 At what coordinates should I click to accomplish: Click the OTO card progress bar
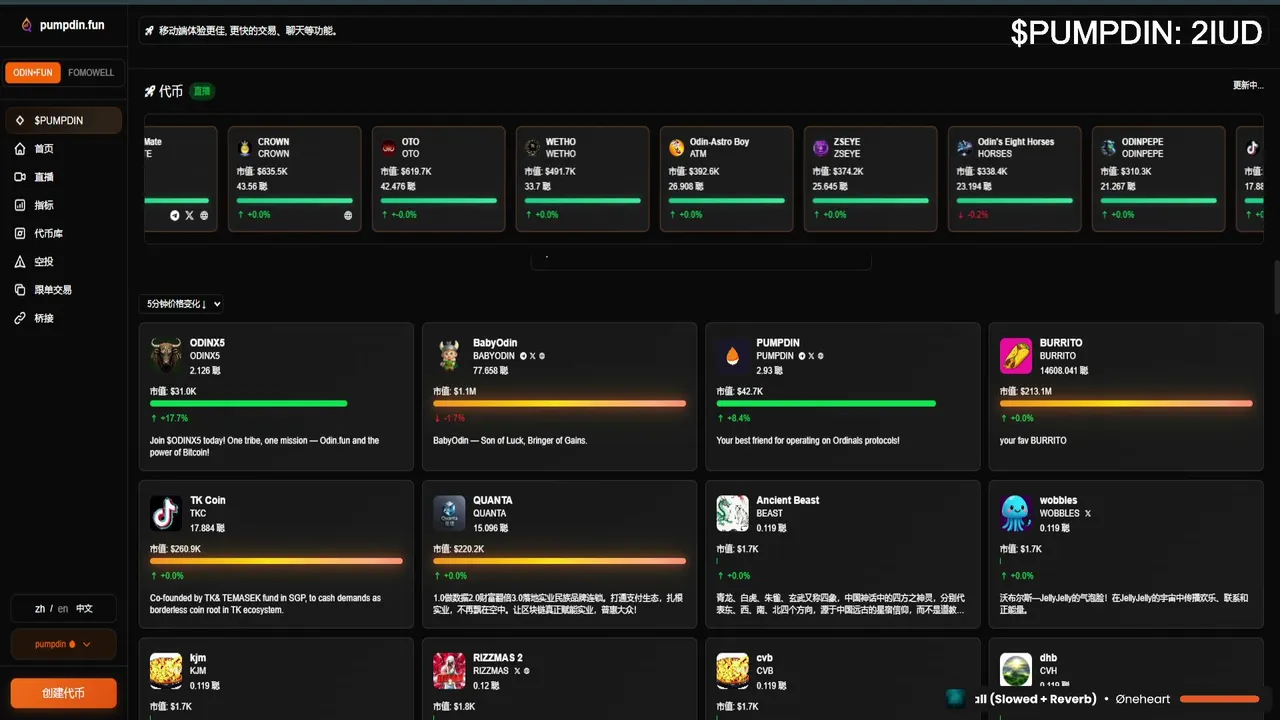[x=439, y=200]
